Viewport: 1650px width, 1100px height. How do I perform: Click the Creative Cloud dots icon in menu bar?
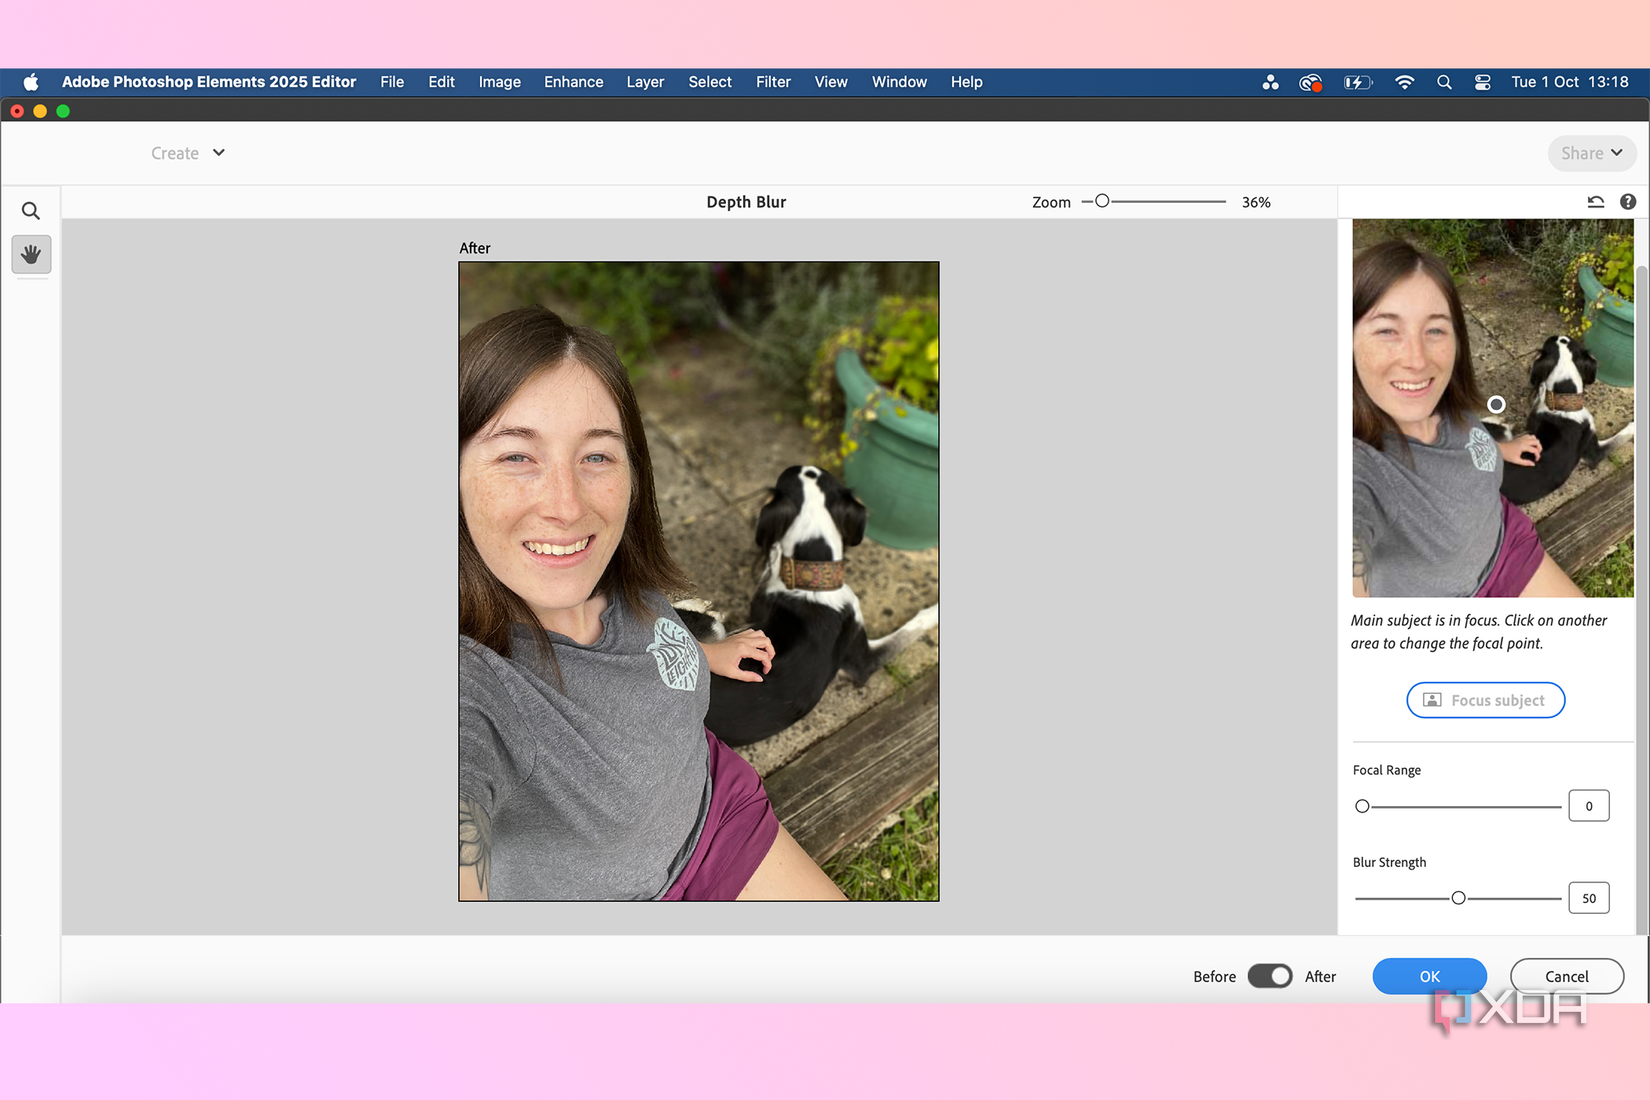point(1270,82)
